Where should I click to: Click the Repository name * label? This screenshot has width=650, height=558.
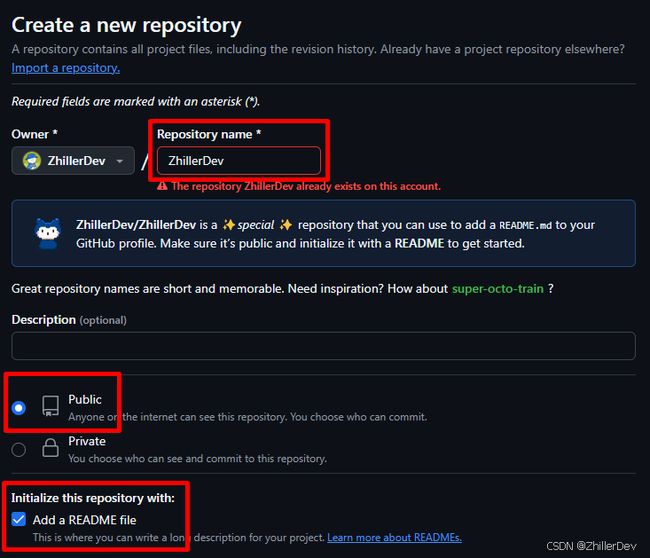209,134
